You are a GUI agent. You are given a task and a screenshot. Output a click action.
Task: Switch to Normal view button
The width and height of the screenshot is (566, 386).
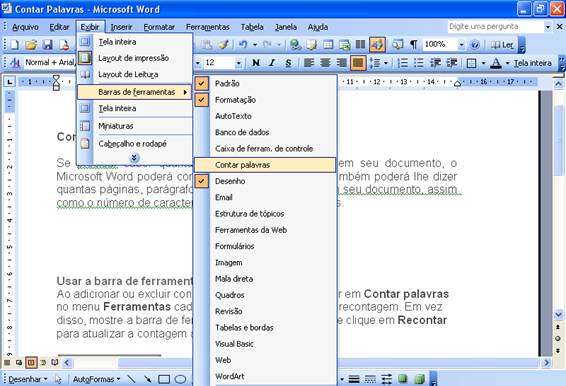click(x=7, y=362)
